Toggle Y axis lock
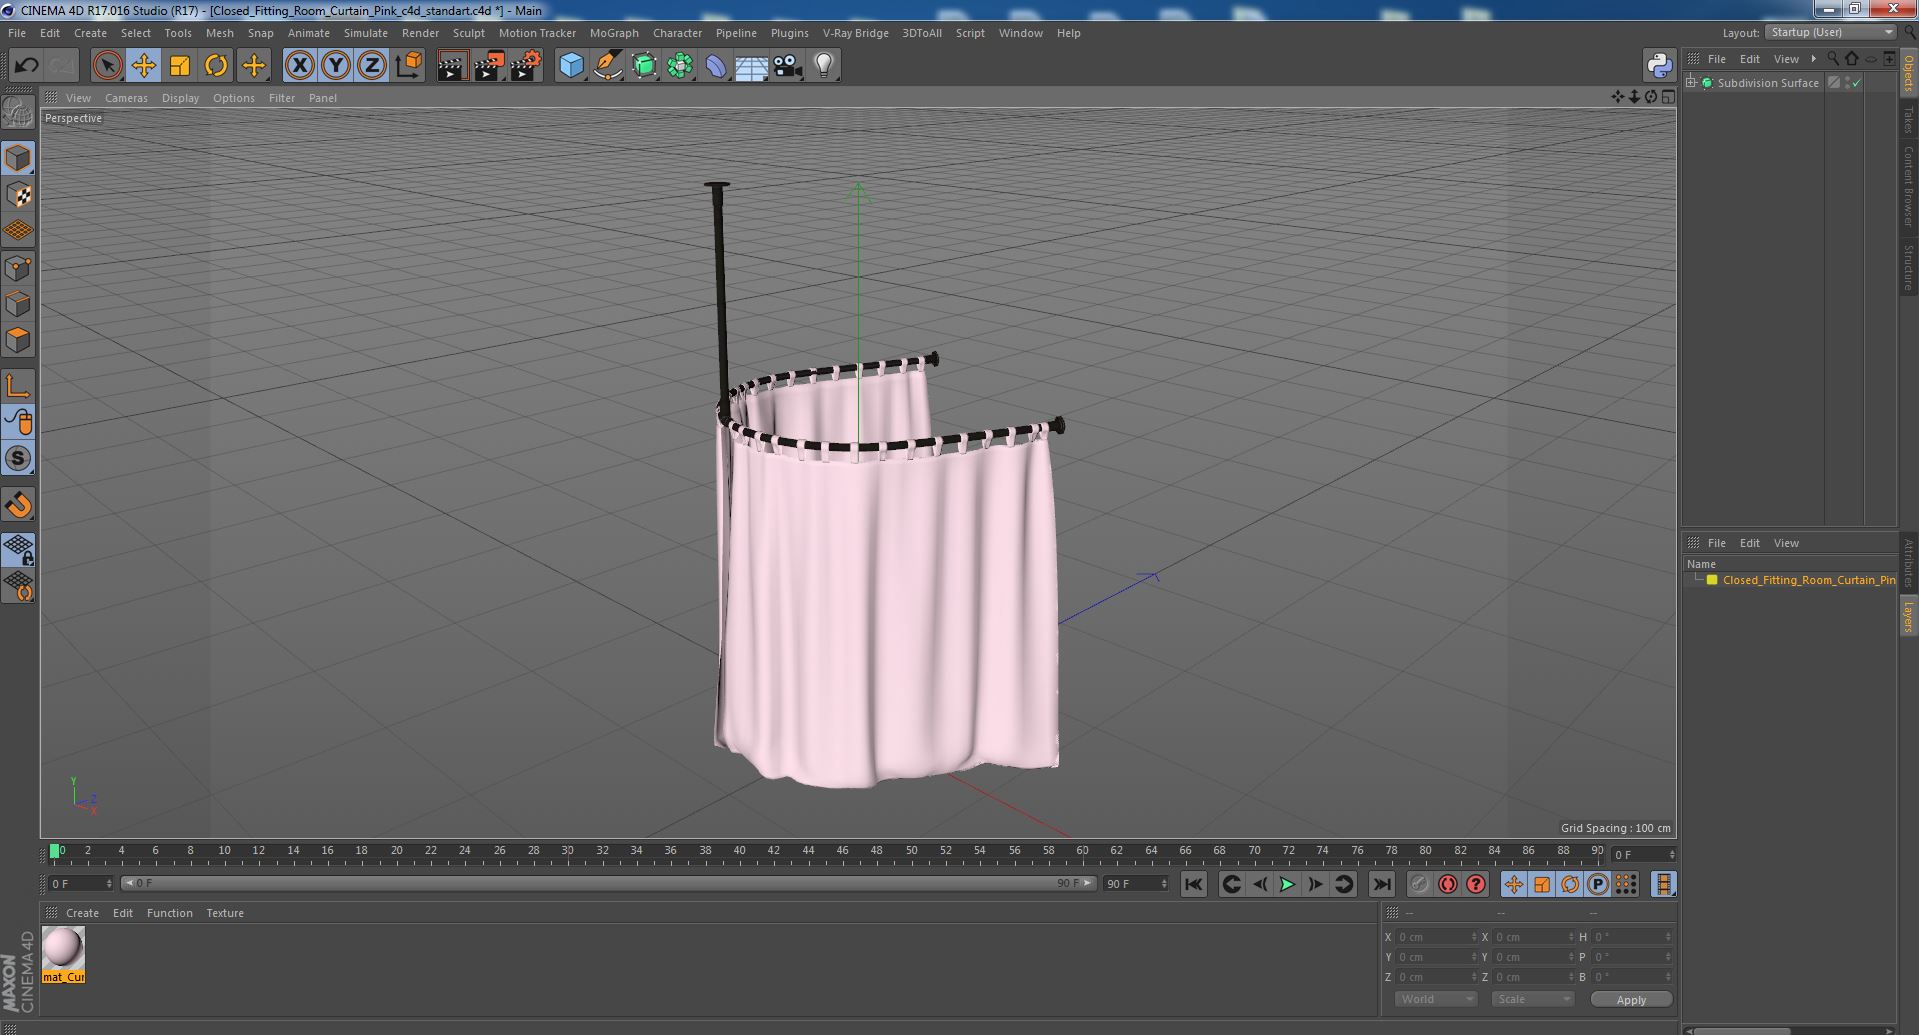This screenshot has width=1919, height=1035. [336, 66]
